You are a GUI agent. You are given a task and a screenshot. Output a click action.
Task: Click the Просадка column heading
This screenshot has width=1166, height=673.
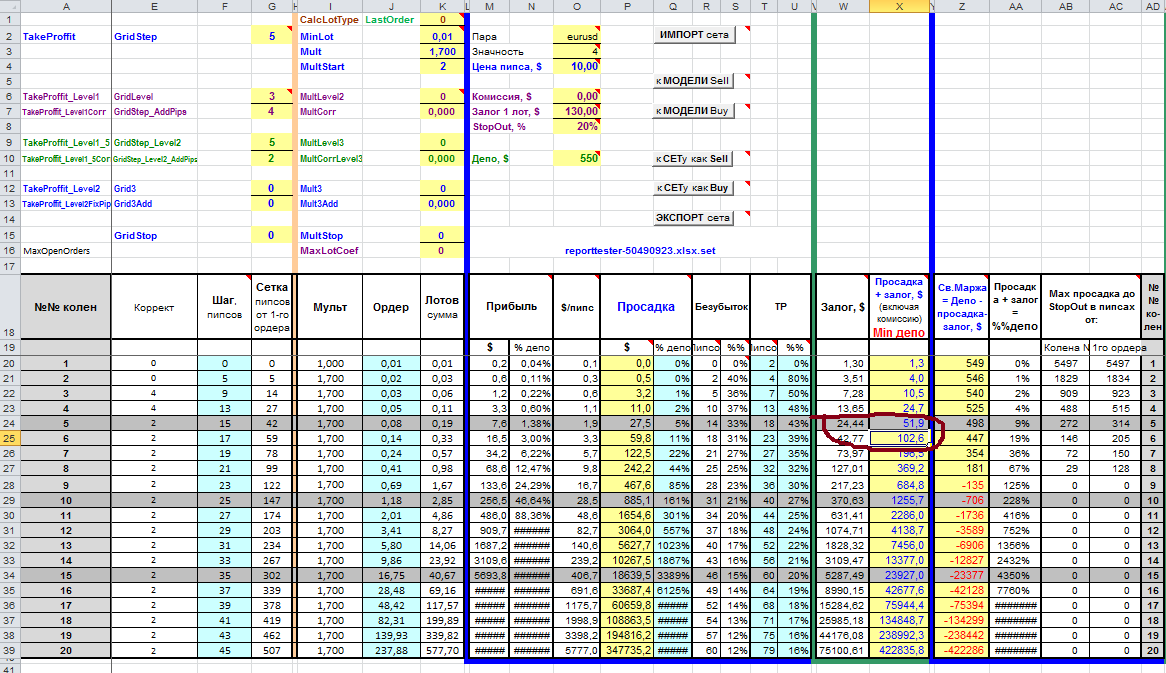pyautogui.click(x=645, y=306)
